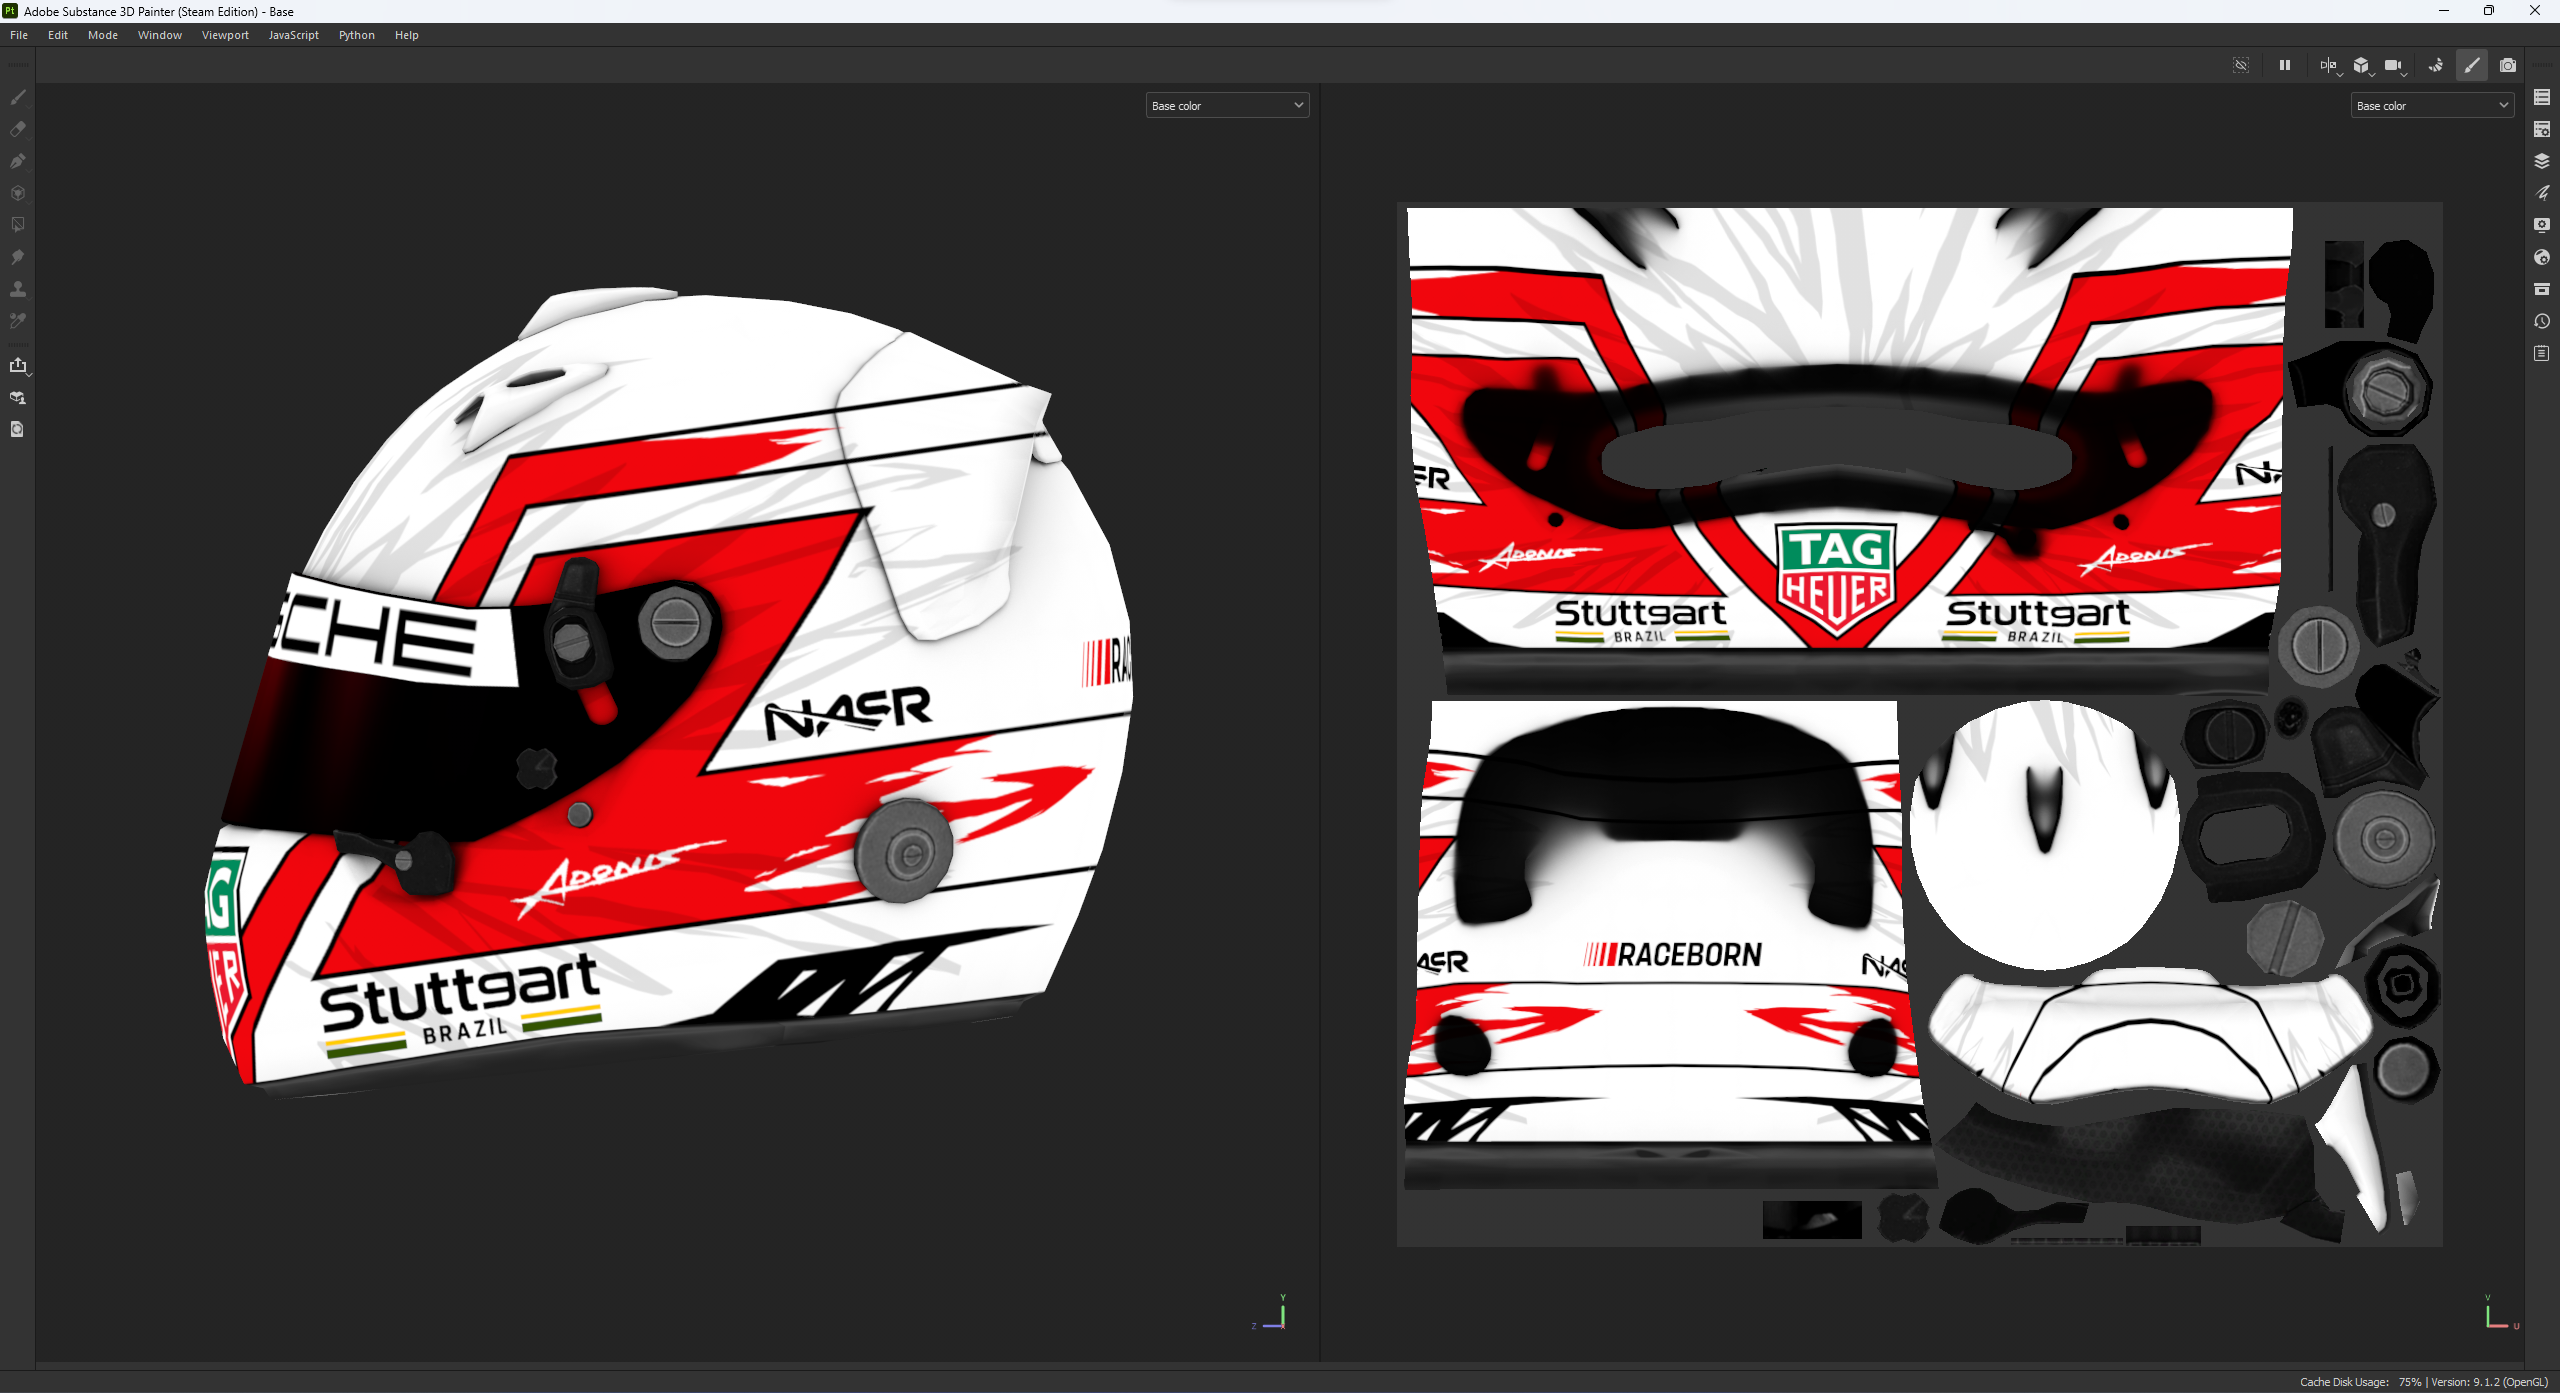Open the Shader settings globe icon
The image size is (2560, 1393).
click(x=2542, y=257)
